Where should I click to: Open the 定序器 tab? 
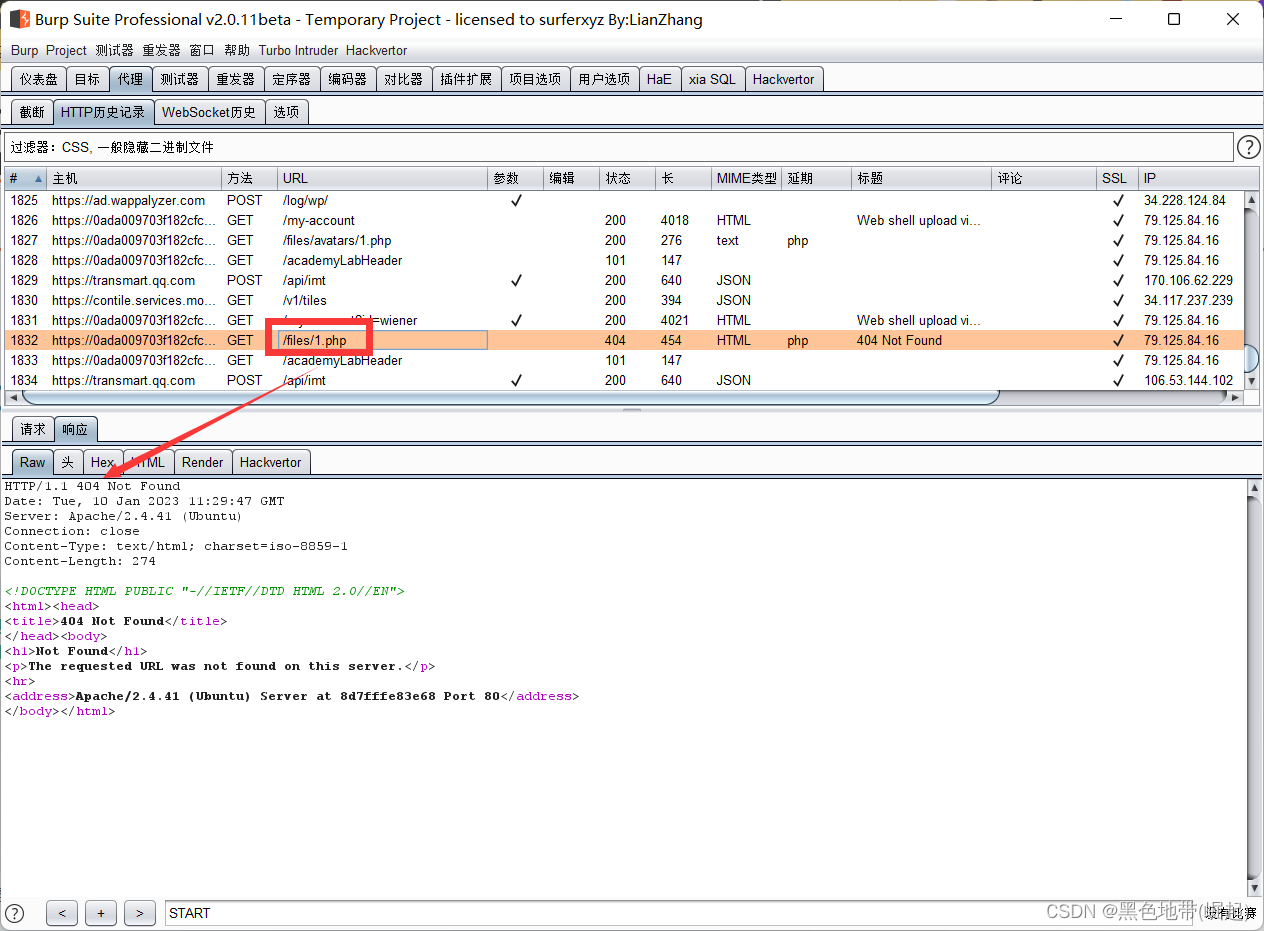[291, 79]
